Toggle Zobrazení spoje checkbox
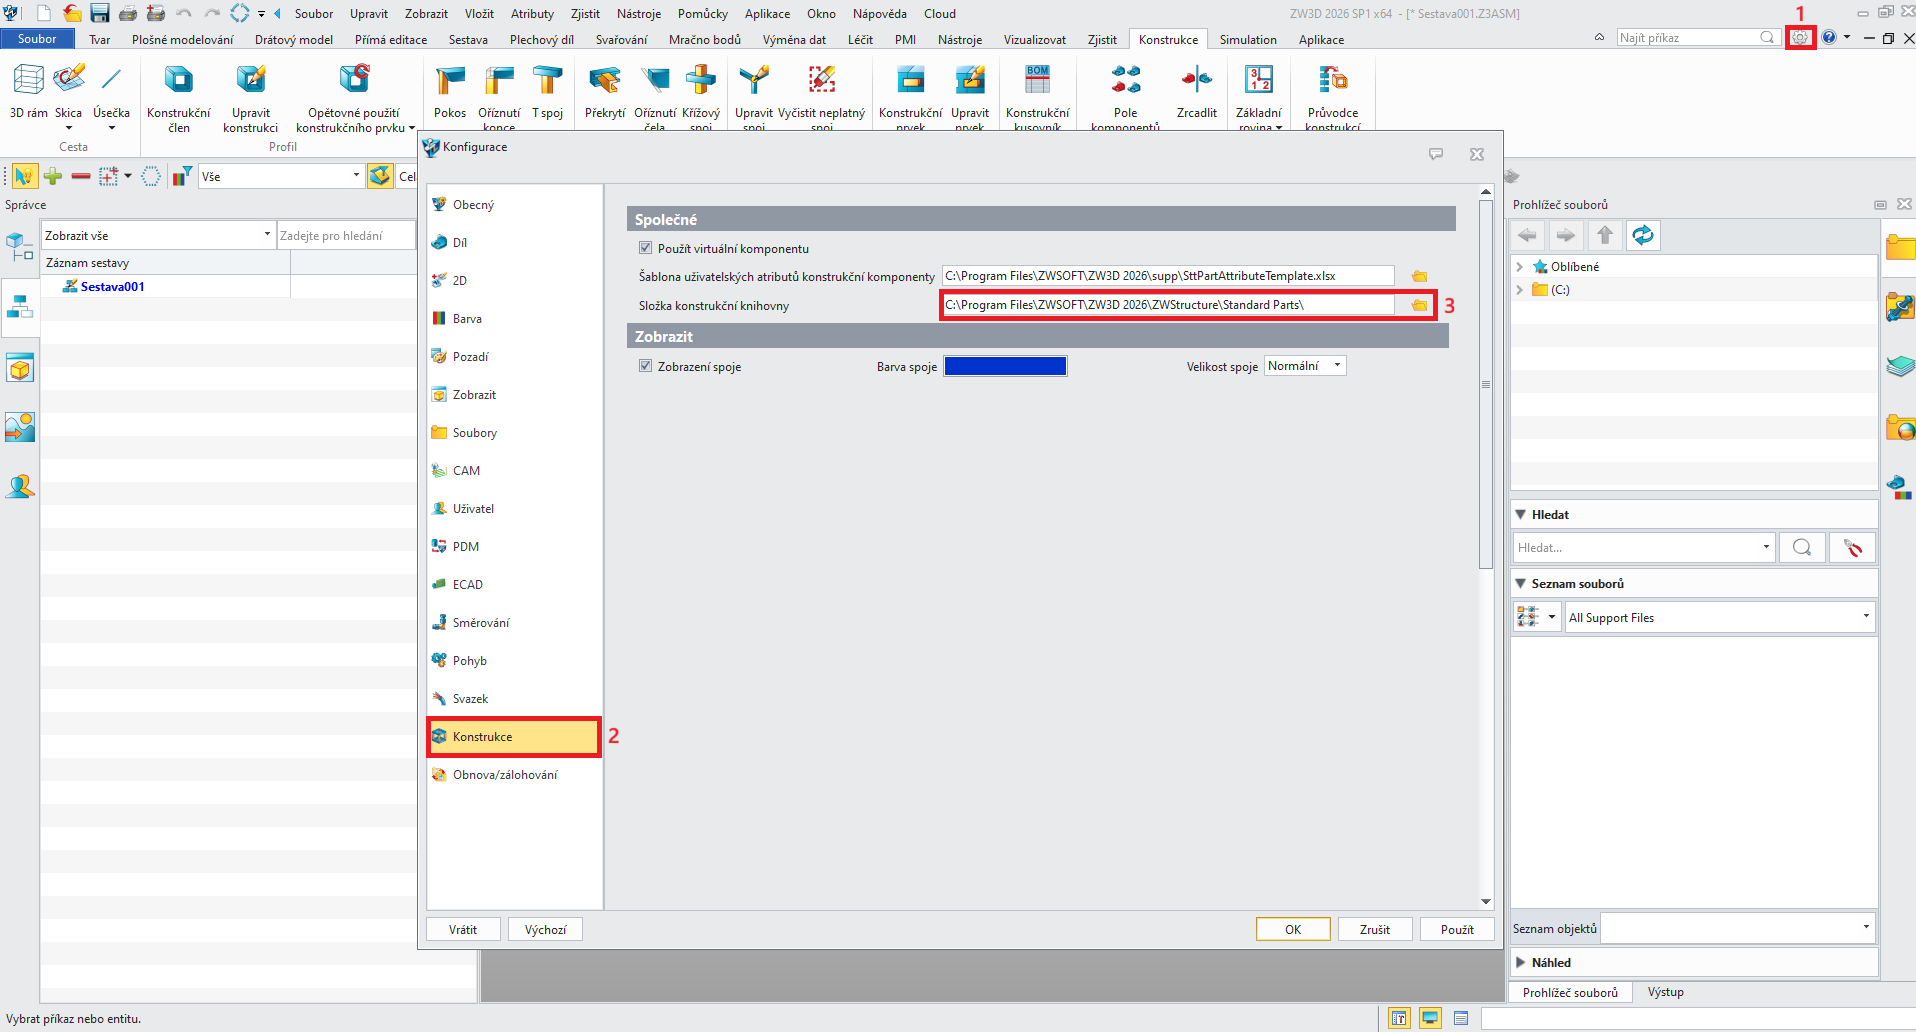This screenshot has height=1032, width=1916. click(645, 366)
